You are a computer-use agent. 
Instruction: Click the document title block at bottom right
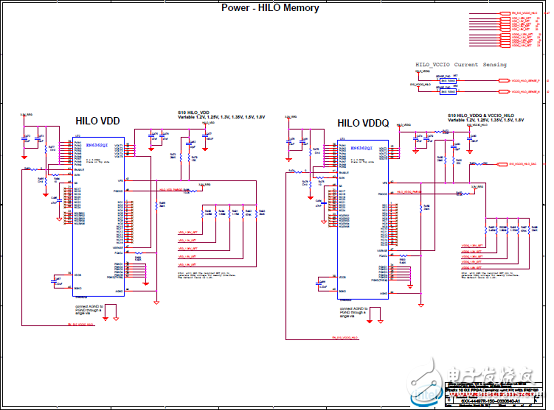[x=493, y=394]
